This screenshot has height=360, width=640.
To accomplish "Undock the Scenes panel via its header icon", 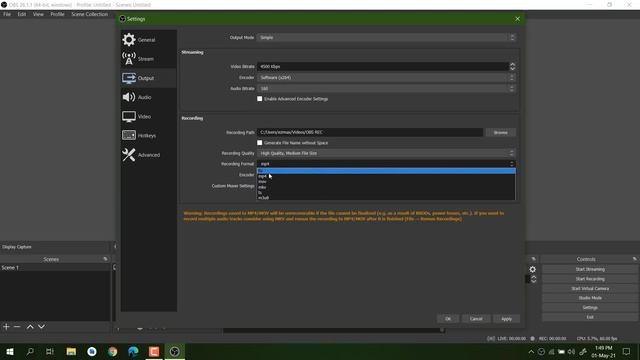I will pyautogui.click(x=105, y=259).
